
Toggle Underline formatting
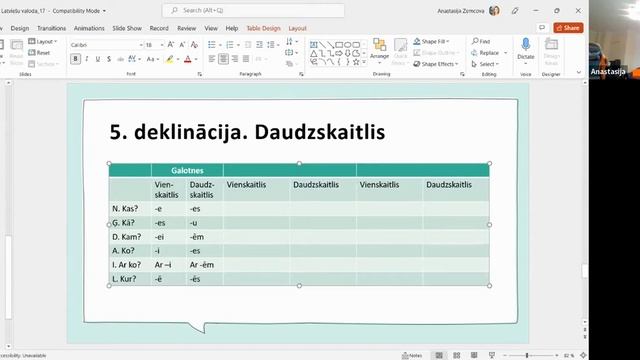click(x=98, y=59)
